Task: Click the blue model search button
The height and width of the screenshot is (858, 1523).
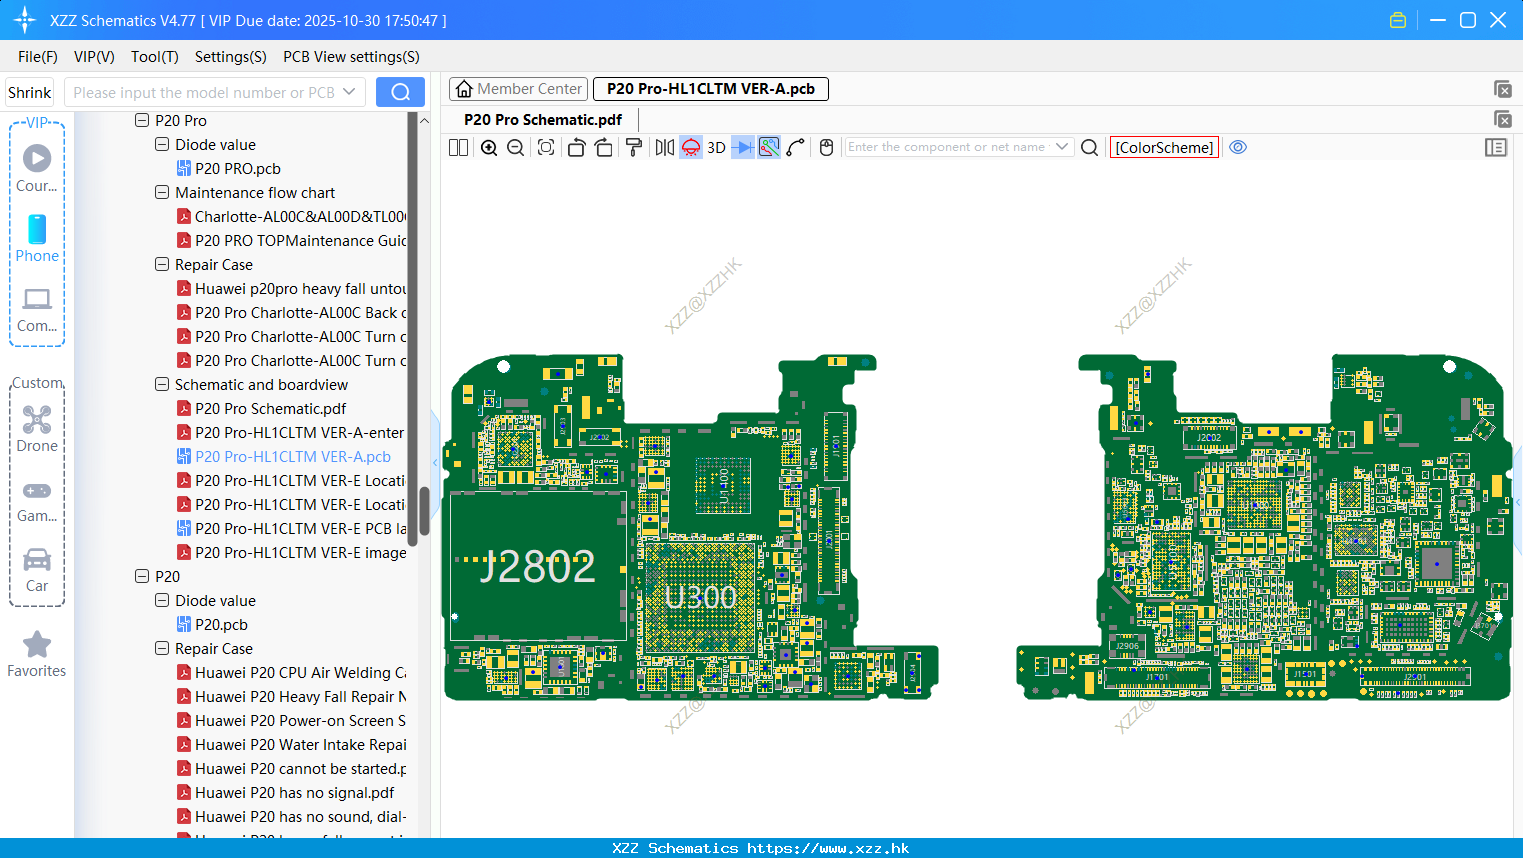Action: 400,92
